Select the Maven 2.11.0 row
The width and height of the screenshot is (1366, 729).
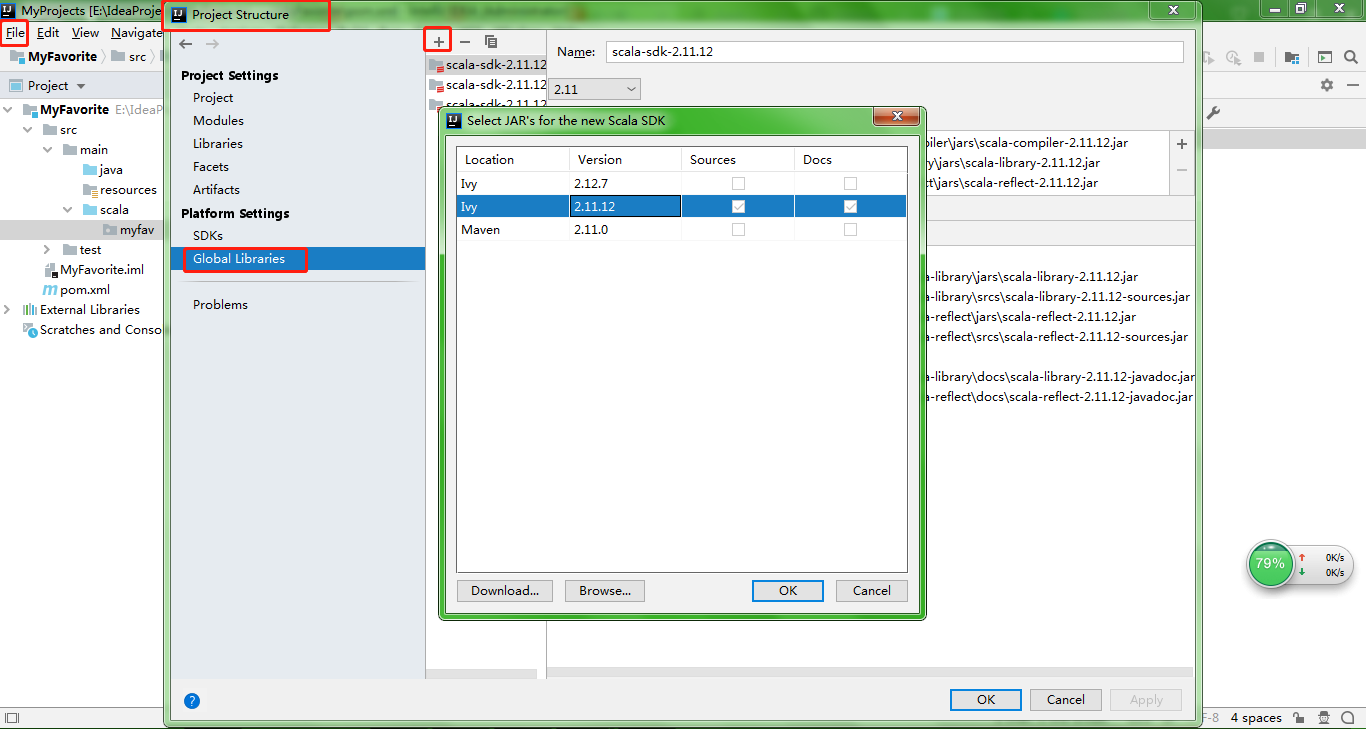(682, 230)
